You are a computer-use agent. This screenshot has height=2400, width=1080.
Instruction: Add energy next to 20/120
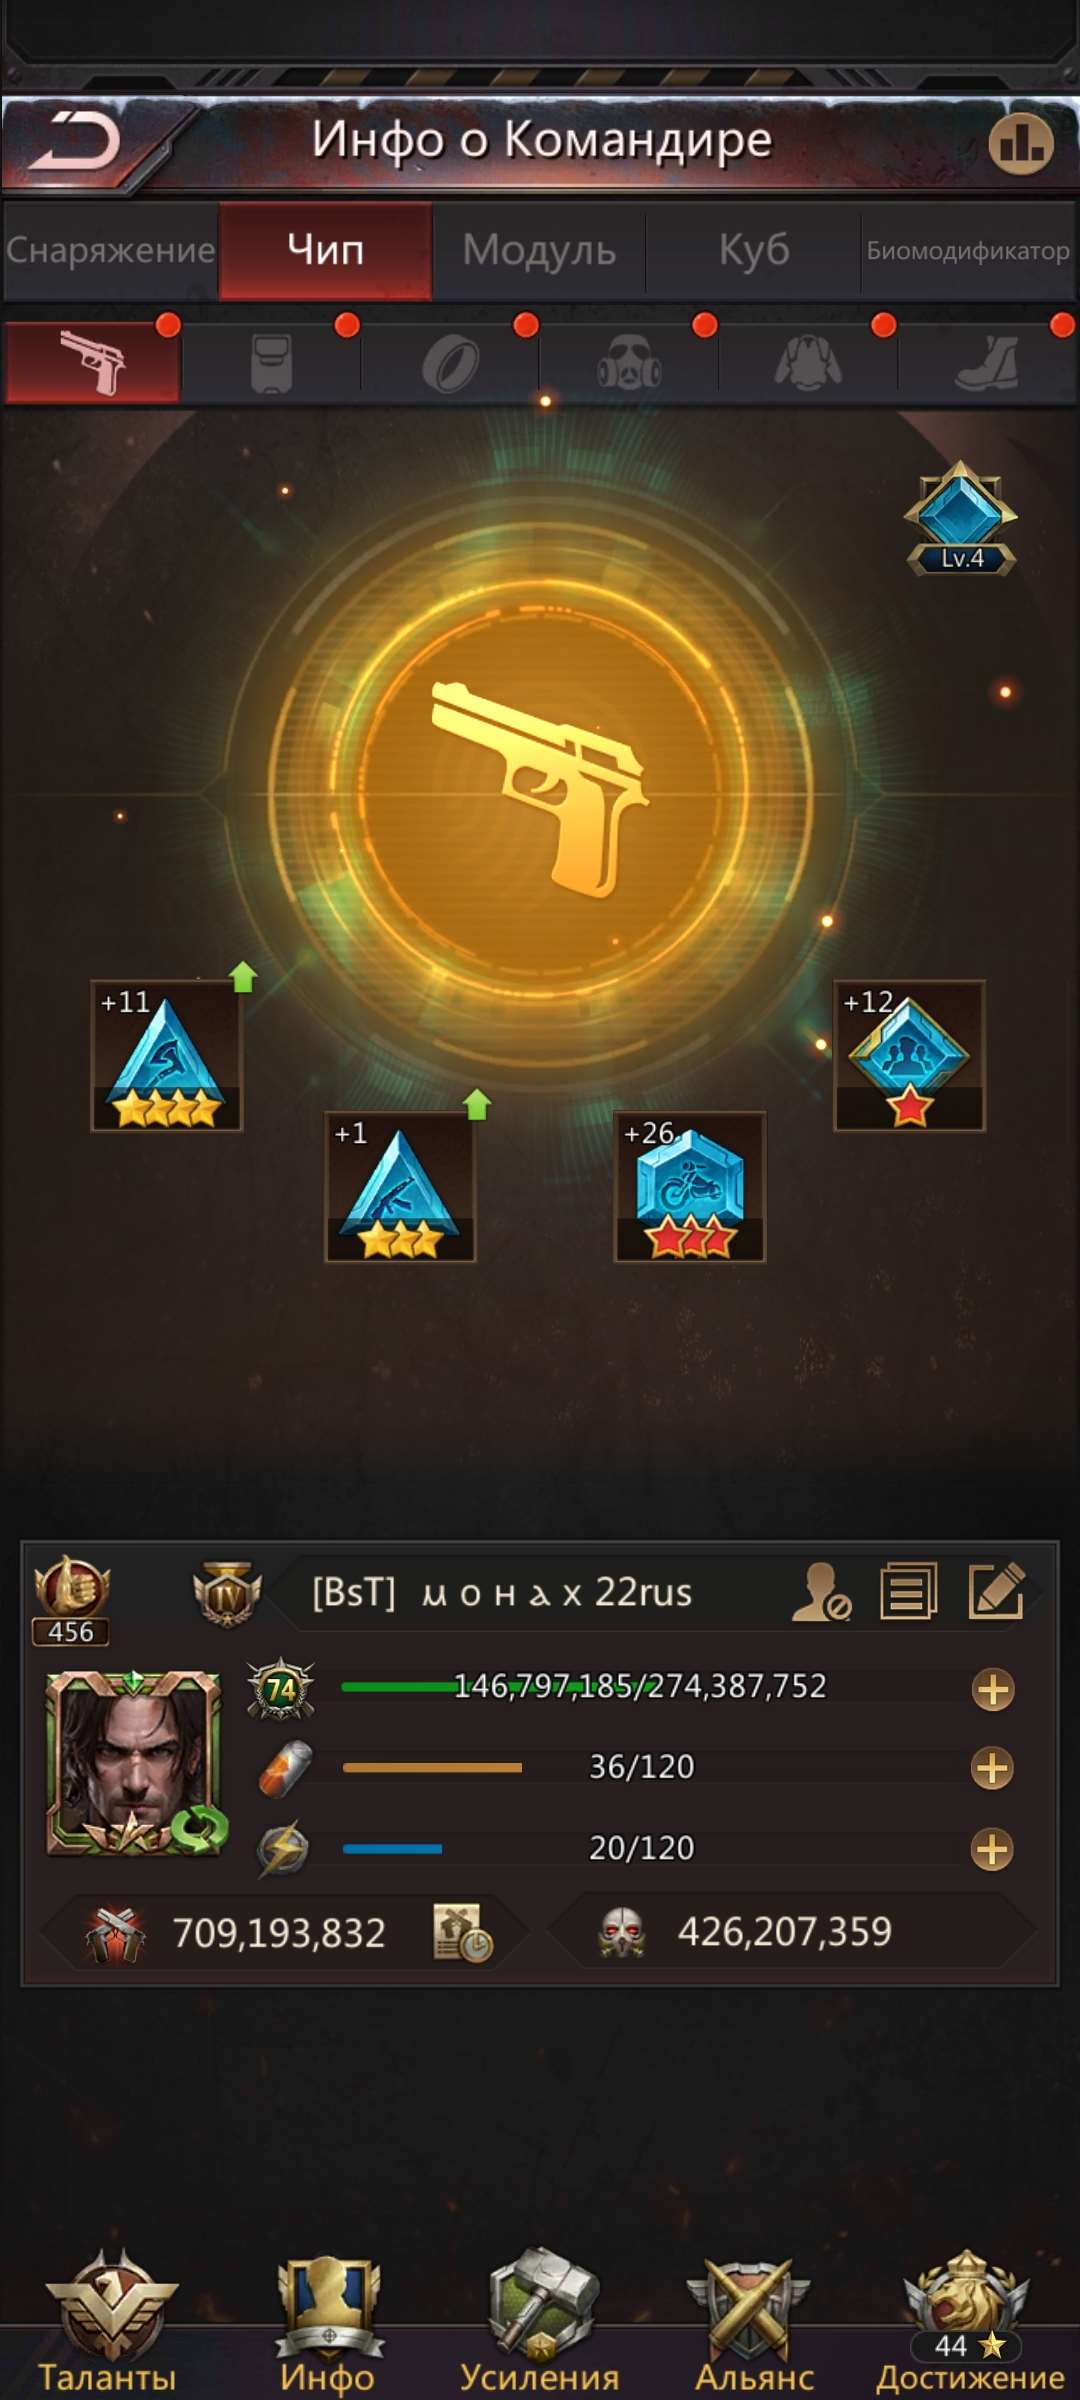992,1849
